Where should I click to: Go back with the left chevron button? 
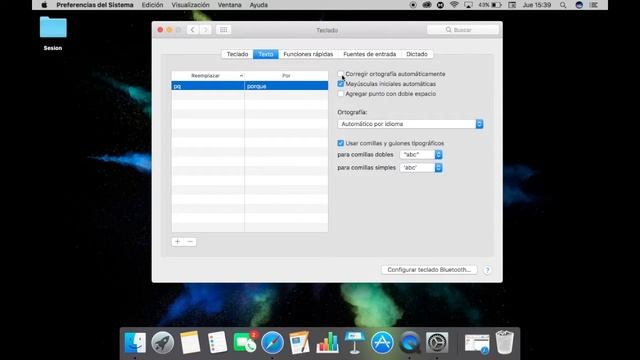pos(193,30)
